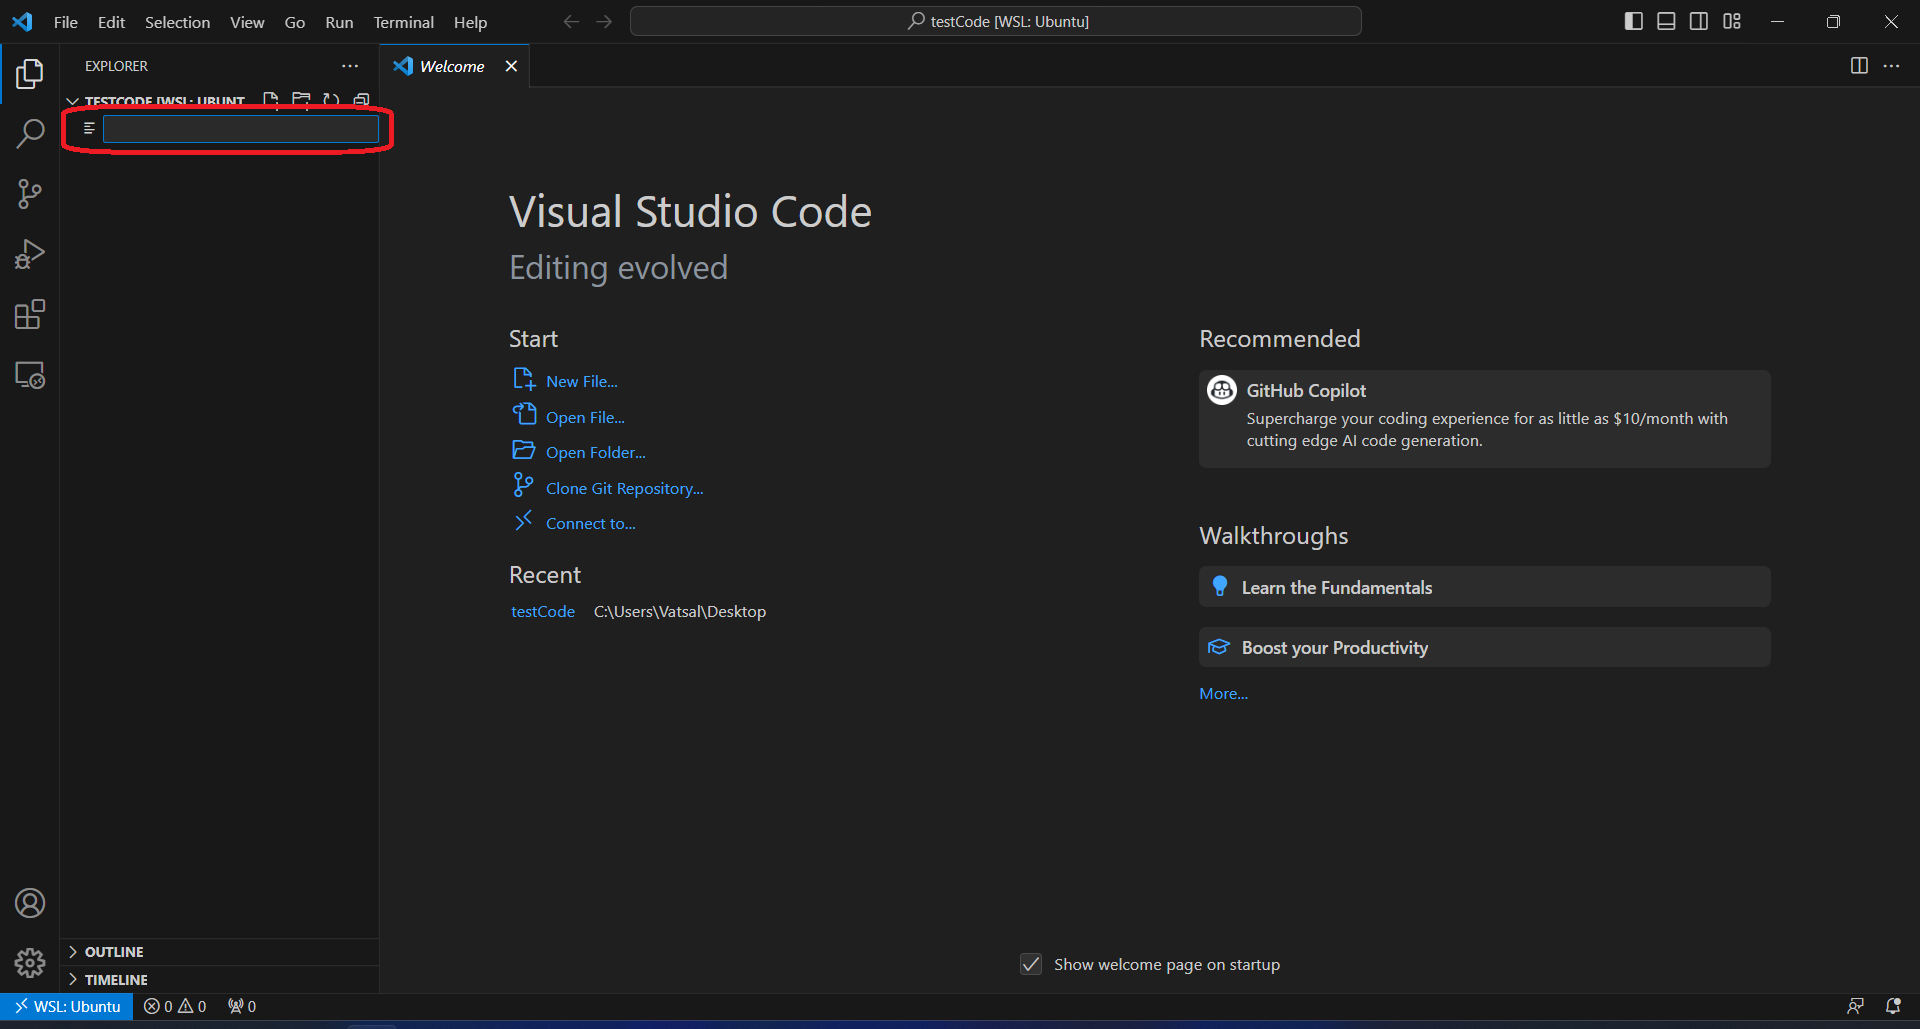Click the Accounts icon

tap(30, 903)
